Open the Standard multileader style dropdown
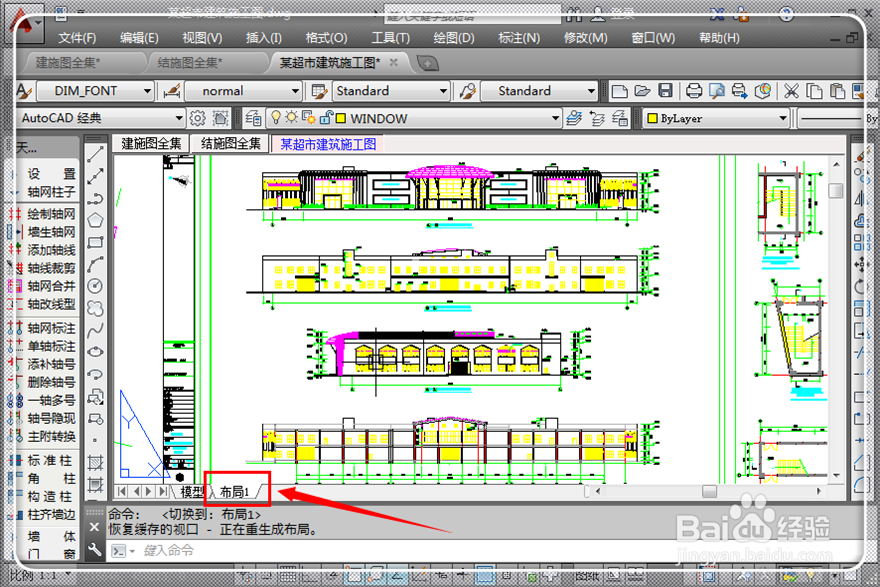Image resolution: width=880 pixels, height=587 pixels. 591,91
